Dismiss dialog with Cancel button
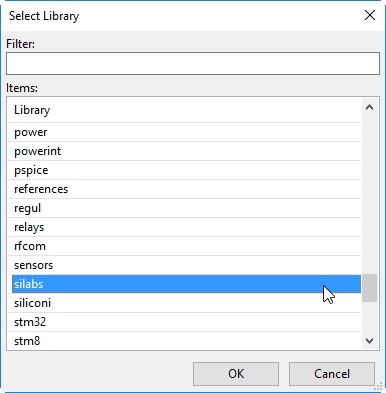Image resolution: width=386 pixels, height=393 pixels. (332, 374)
